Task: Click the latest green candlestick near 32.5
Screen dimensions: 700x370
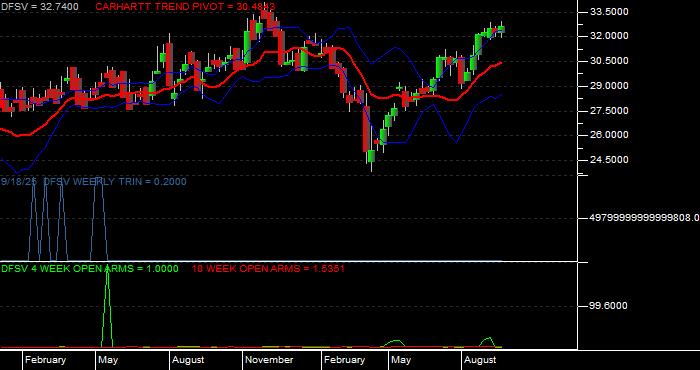Action: [x=501, y=29]
